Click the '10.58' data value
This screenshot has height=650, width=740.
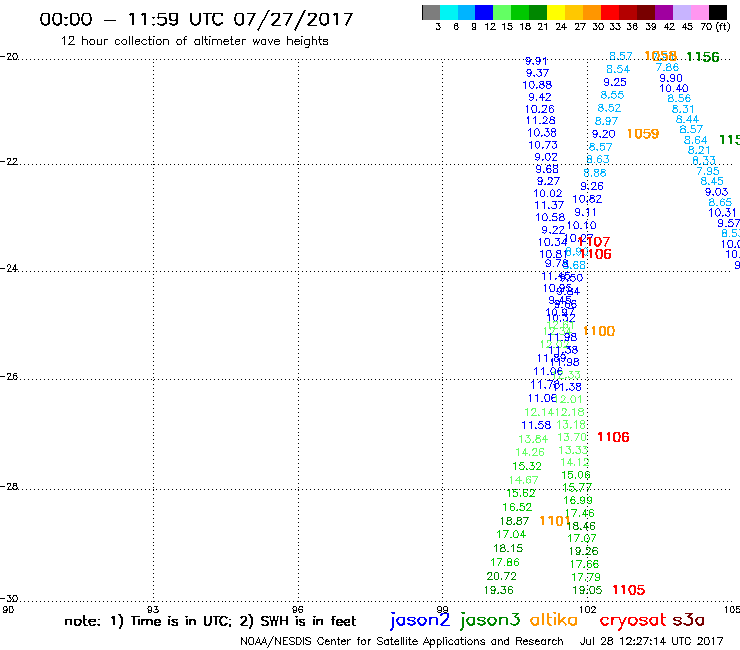[x=550, y=217]
